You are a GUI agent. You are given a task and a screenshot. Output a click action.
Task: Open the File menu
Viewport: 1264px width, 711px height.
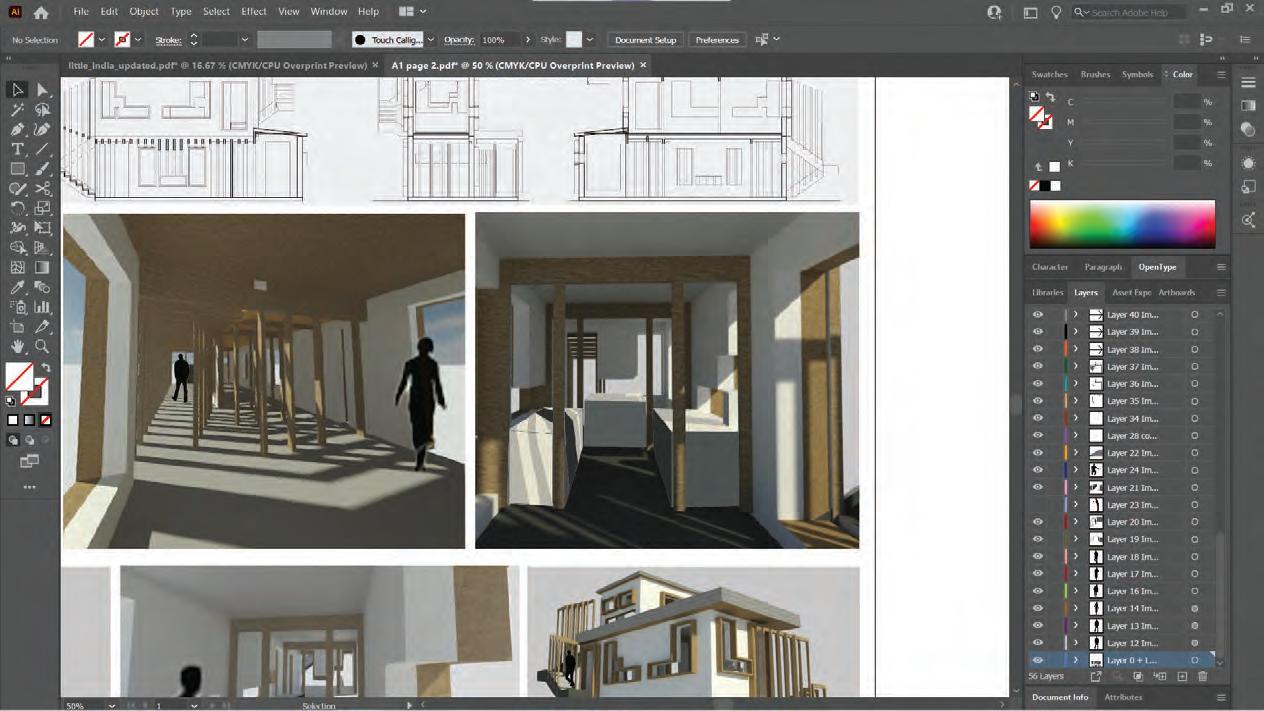(x=81, y=12)
